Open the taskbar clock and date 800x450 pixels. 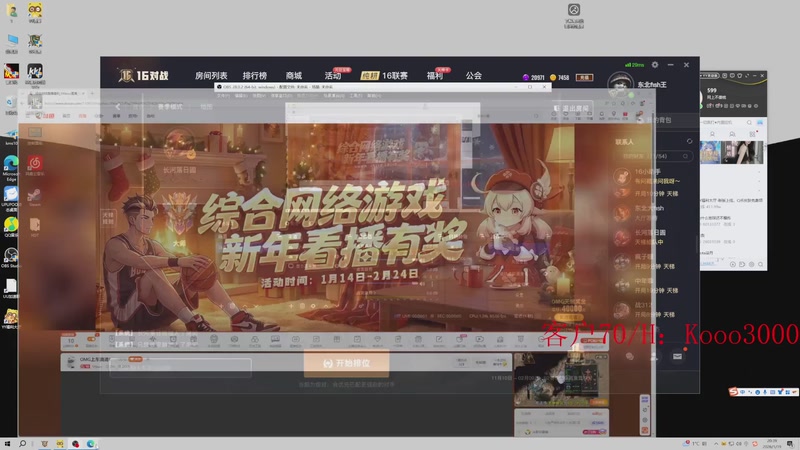(771, 443)
